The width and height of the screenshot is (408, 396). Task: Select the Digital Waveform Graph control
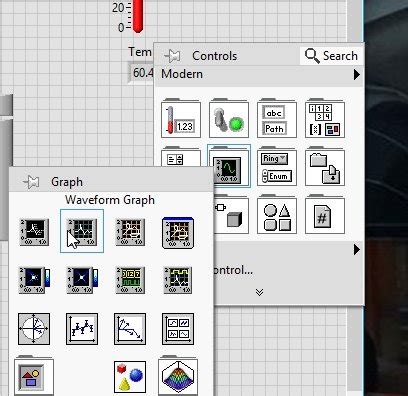tap(130, 280)
